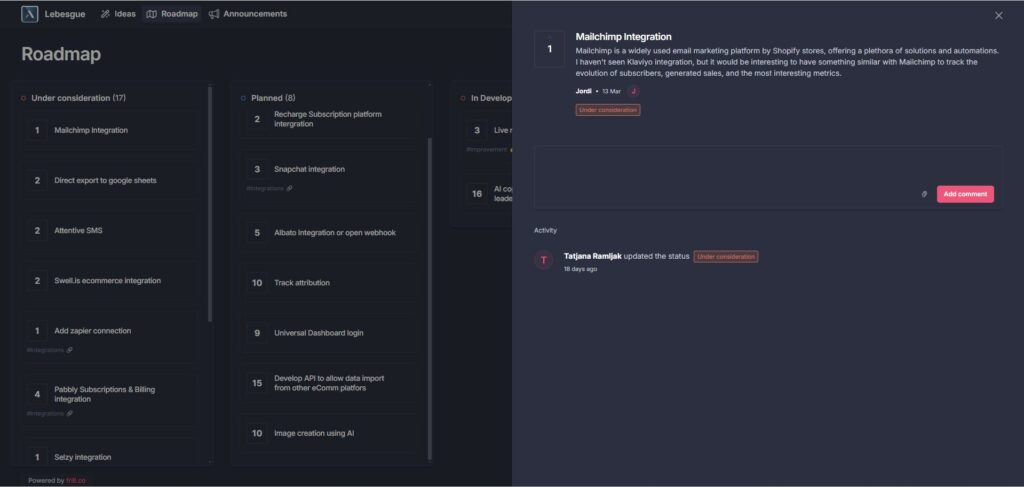
Task: Click the Lebesgue logo icon
Action: click(29, 14)
